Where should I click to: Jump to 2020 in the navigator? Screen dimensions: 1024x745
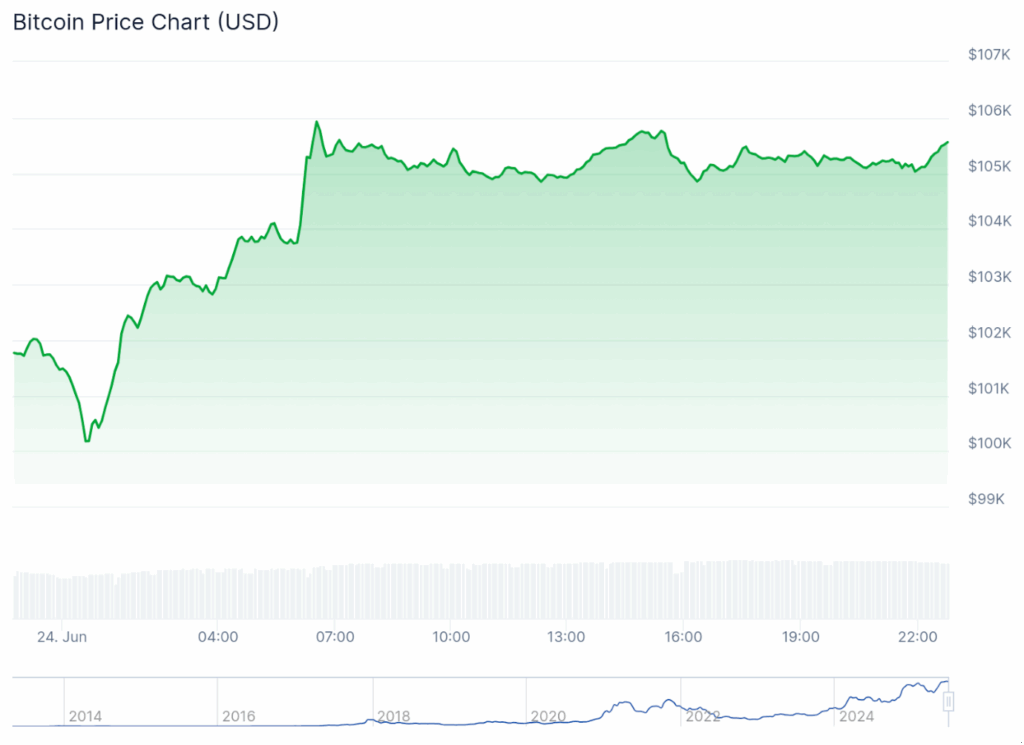pos(549,716)
